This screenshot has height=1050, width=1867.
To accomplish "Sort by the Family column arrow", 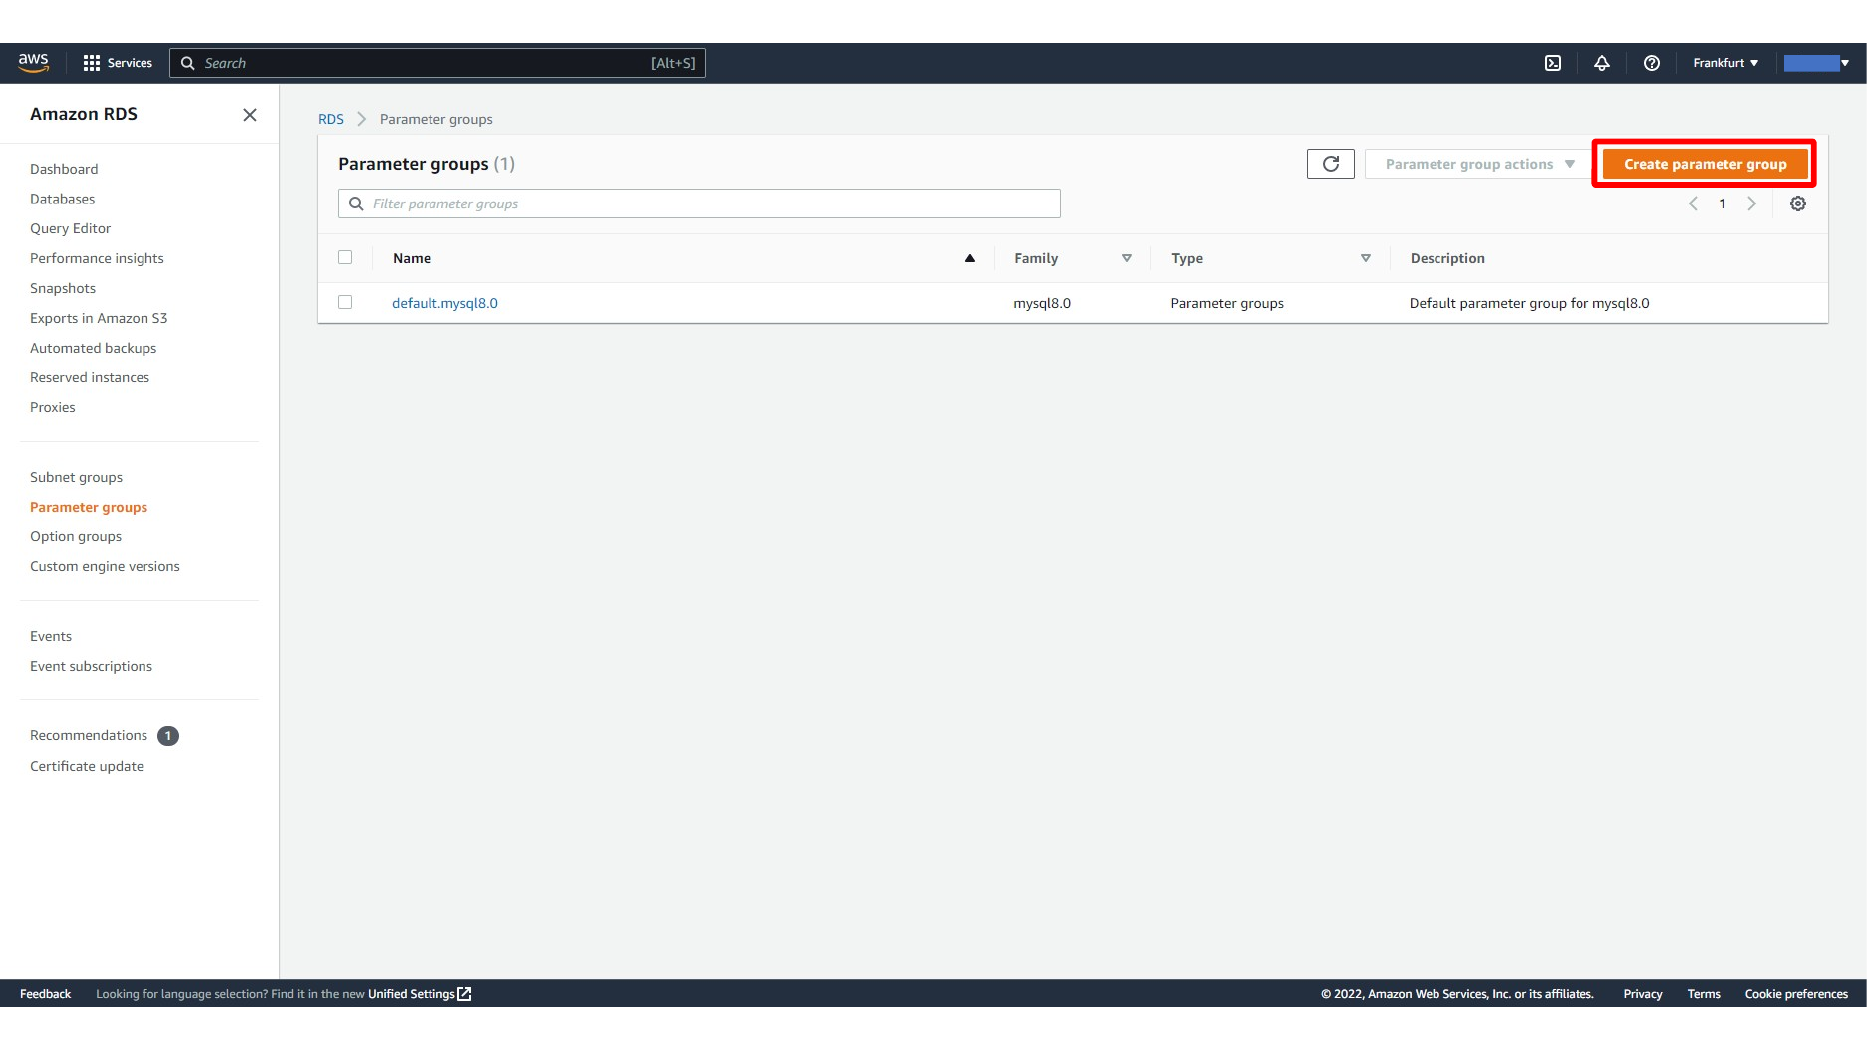I will [x=1127, y=258].
